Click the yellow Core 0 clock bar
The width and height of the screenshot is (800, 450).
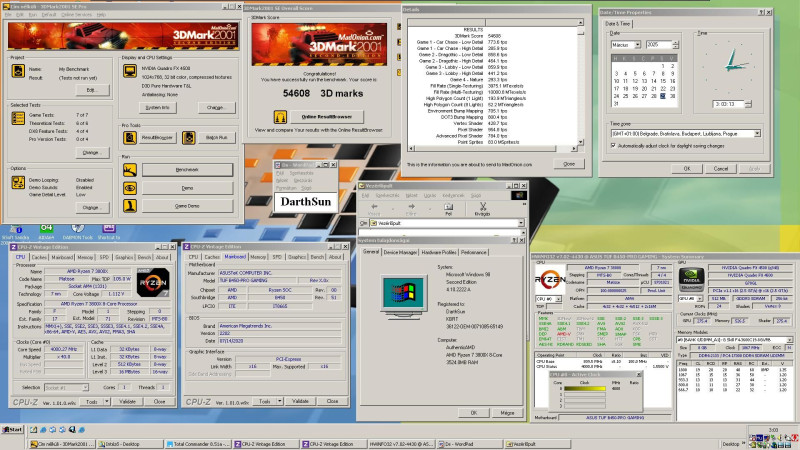click(585, 389)
